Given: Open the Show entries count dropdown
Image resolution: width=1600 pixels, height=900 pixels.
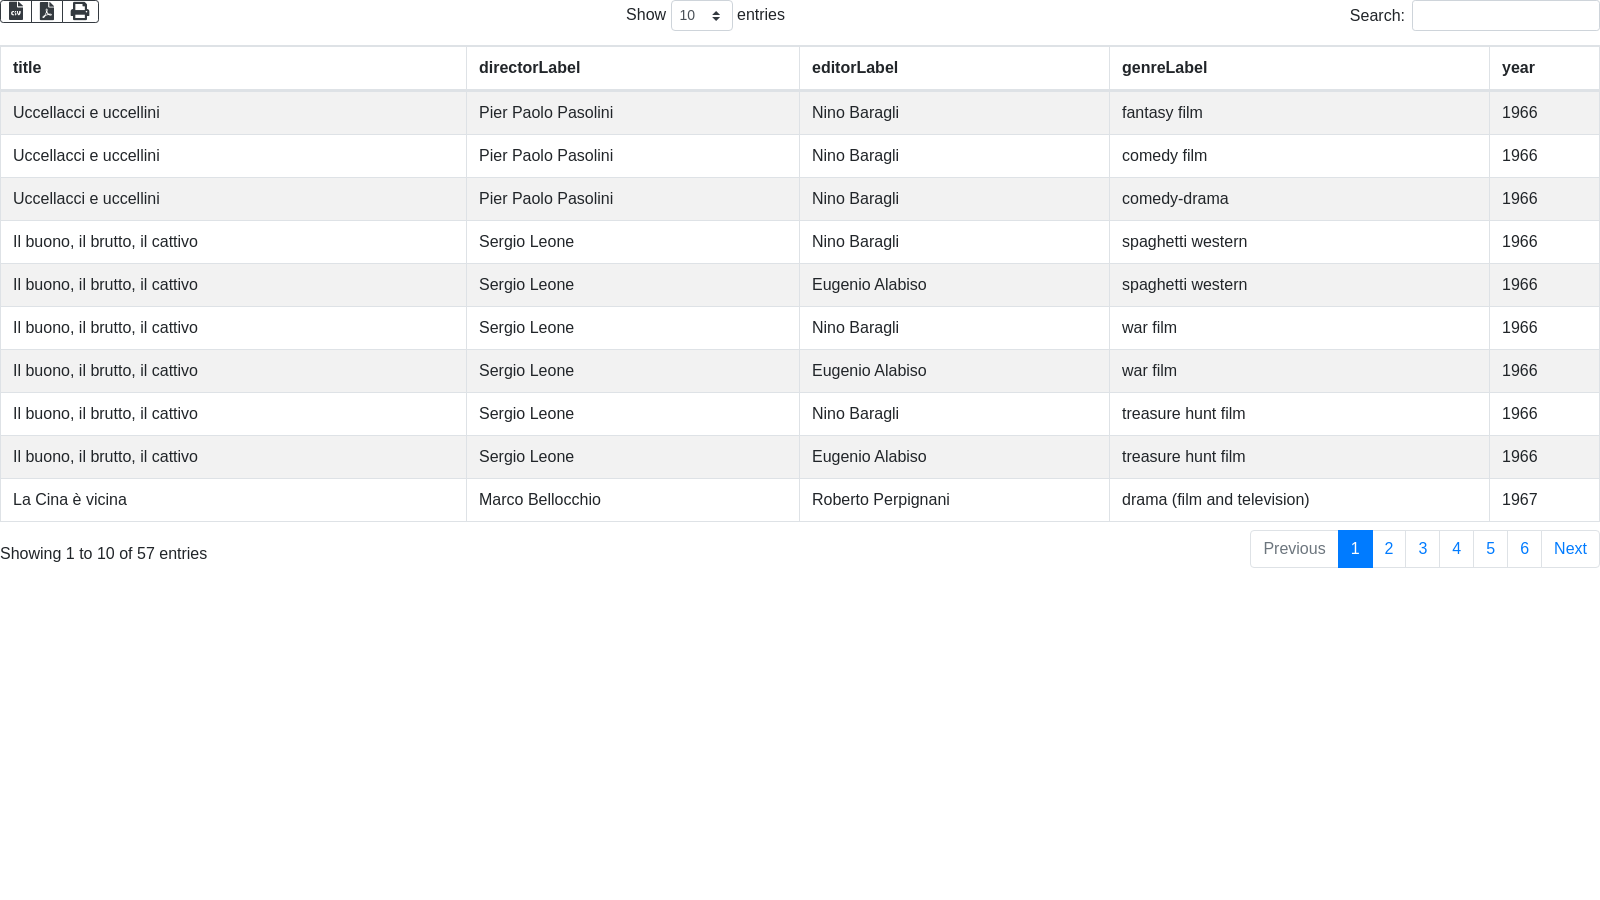Looking at the screenshot, I should point(701,15).
